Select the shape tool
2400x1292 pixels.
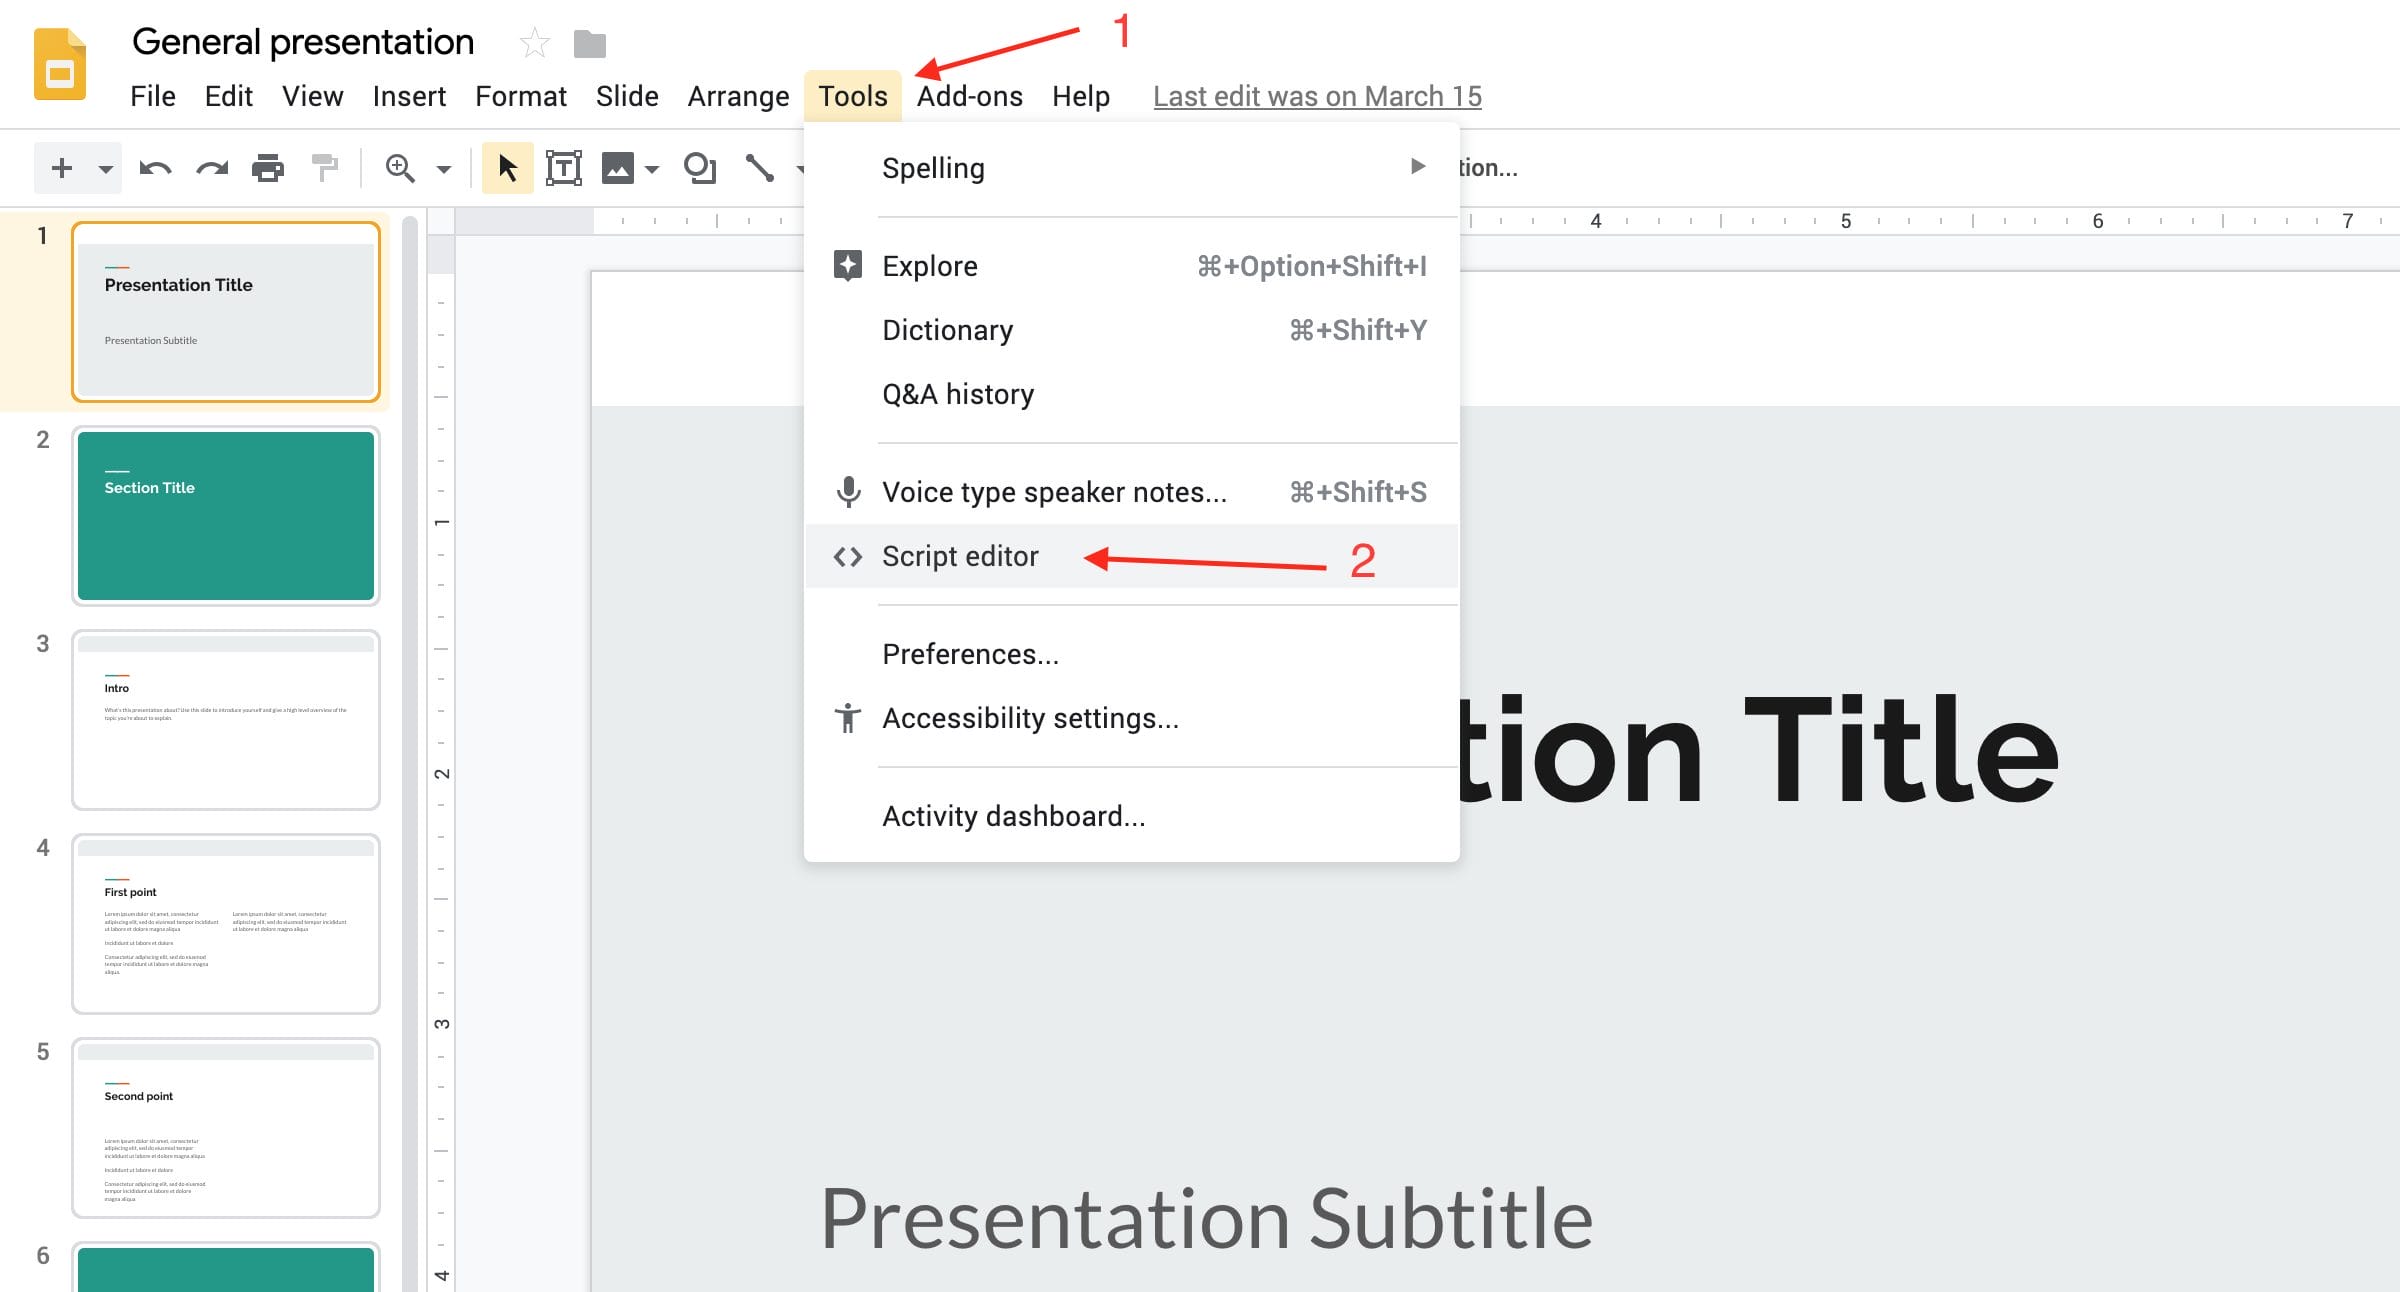point(700,167)
